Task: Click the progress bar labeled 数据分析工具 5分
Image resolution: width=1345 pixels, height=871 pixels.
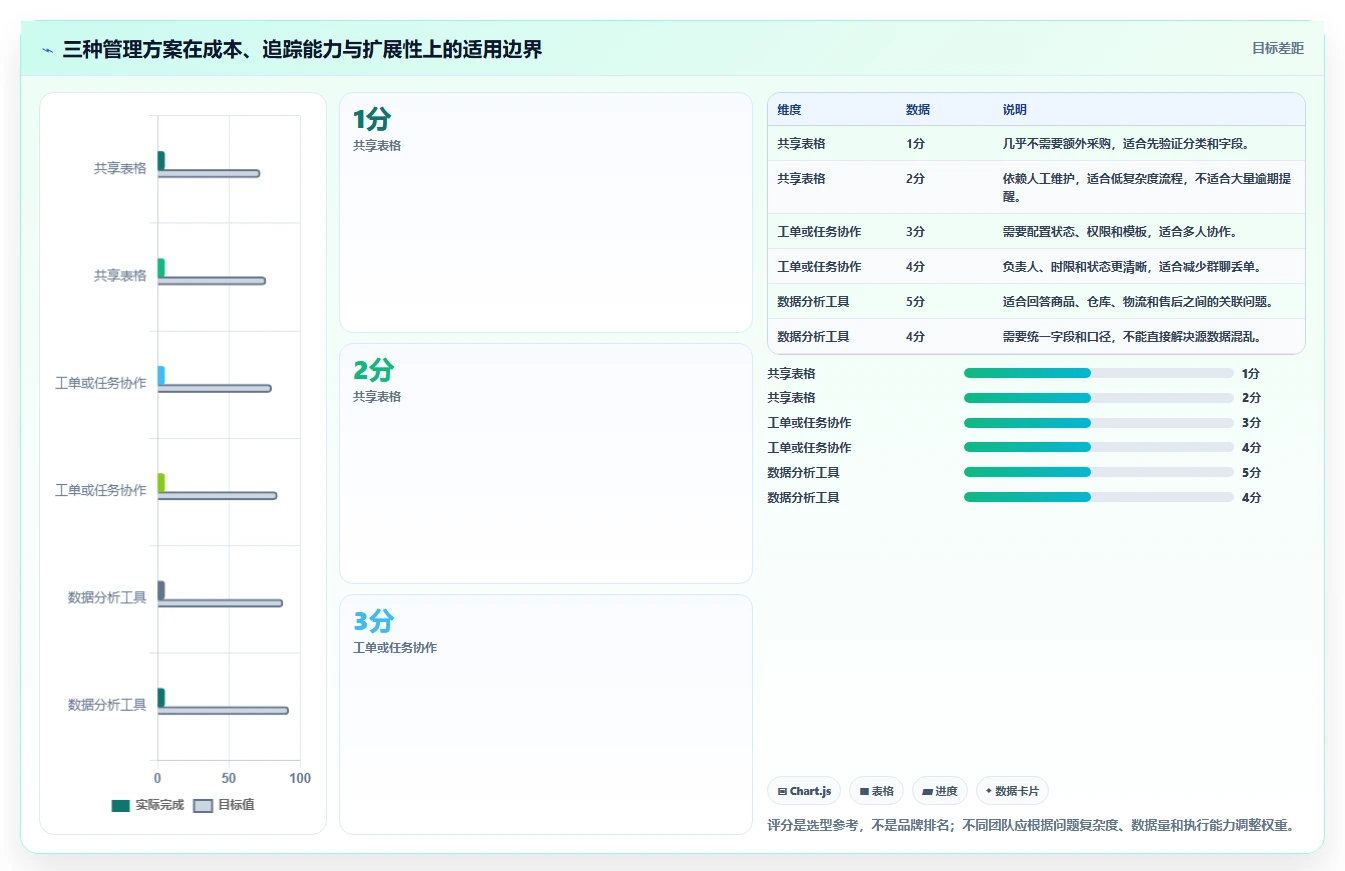Action: (x=1098, y=472)
